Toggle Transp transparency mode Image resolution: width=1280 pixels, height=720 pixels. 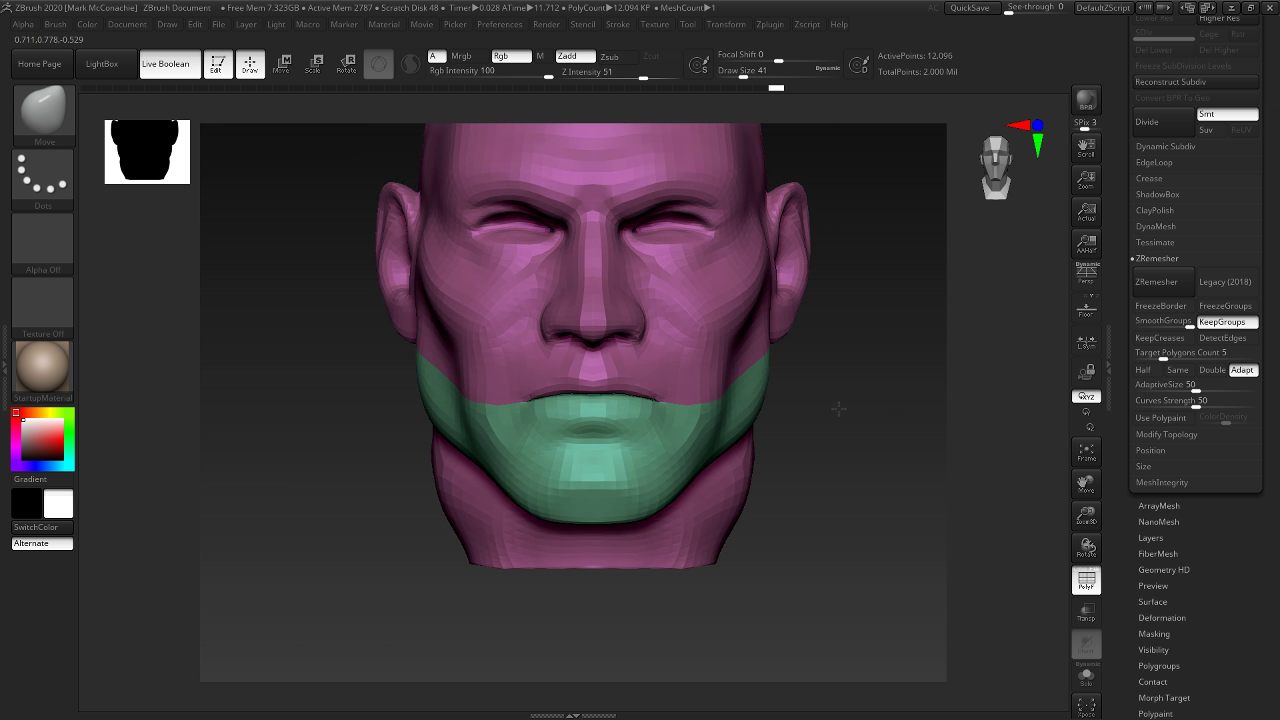tap(1086, 612)
